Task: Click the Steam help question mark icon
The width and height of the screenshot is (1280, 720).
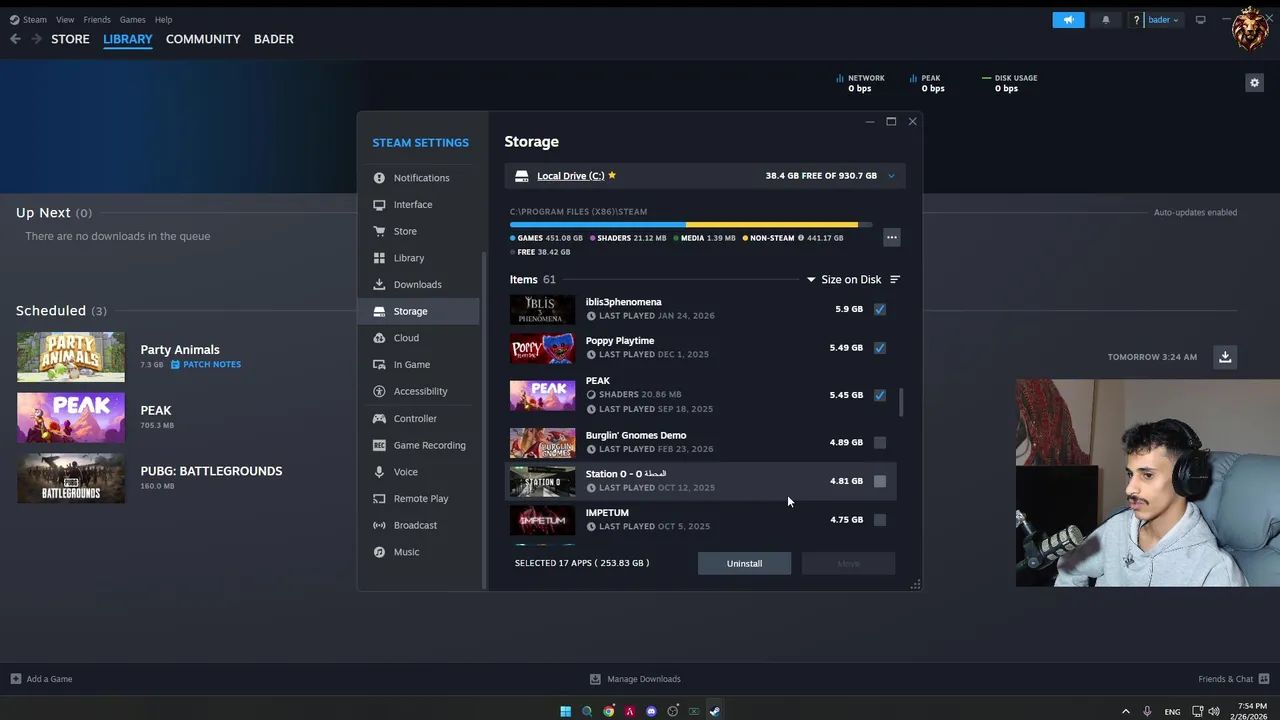Action: tap(1137, 20)
